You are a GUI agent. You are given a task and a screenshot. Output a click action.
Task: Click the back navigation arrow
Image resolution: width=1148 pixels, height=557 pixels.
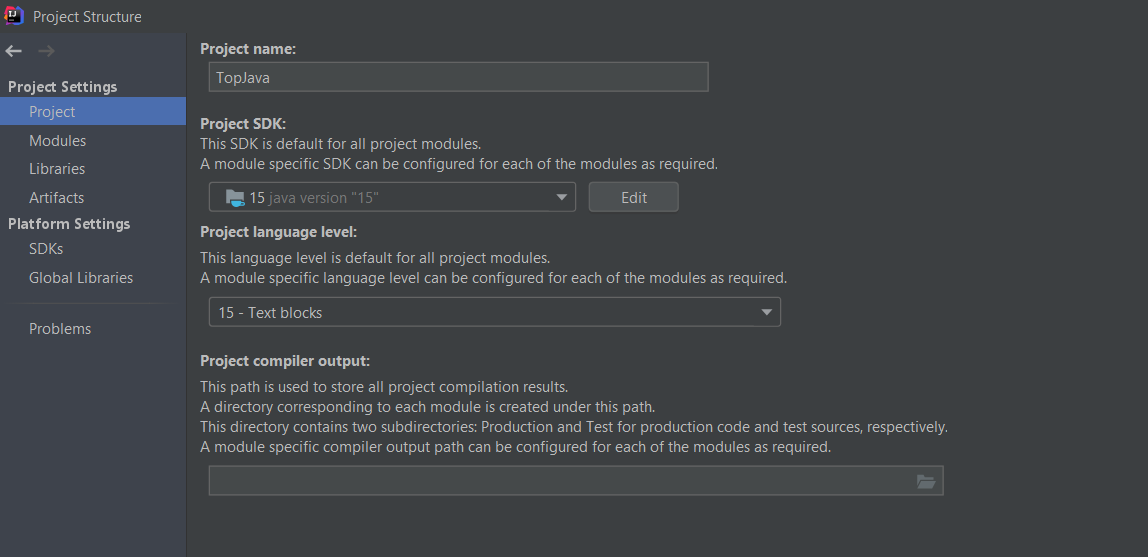(14, 51)
